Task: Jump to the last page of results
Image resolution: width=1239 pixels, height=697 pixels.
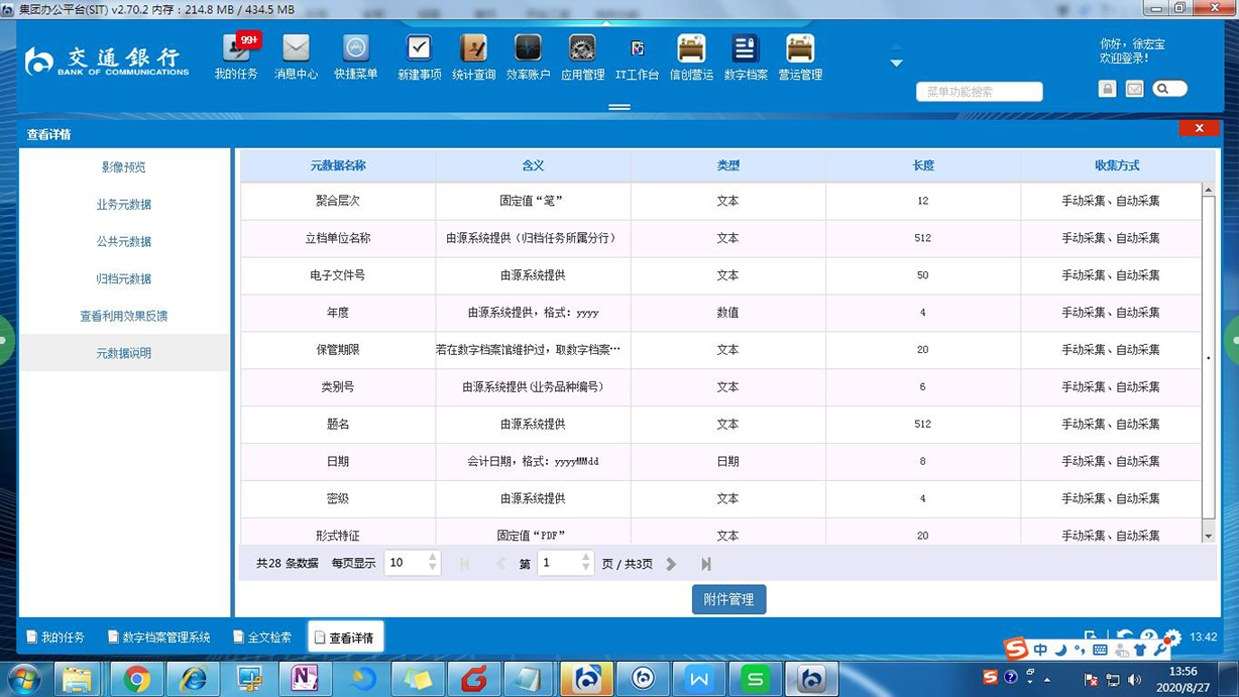Action: pyautogui.click(x=706, y=564)
